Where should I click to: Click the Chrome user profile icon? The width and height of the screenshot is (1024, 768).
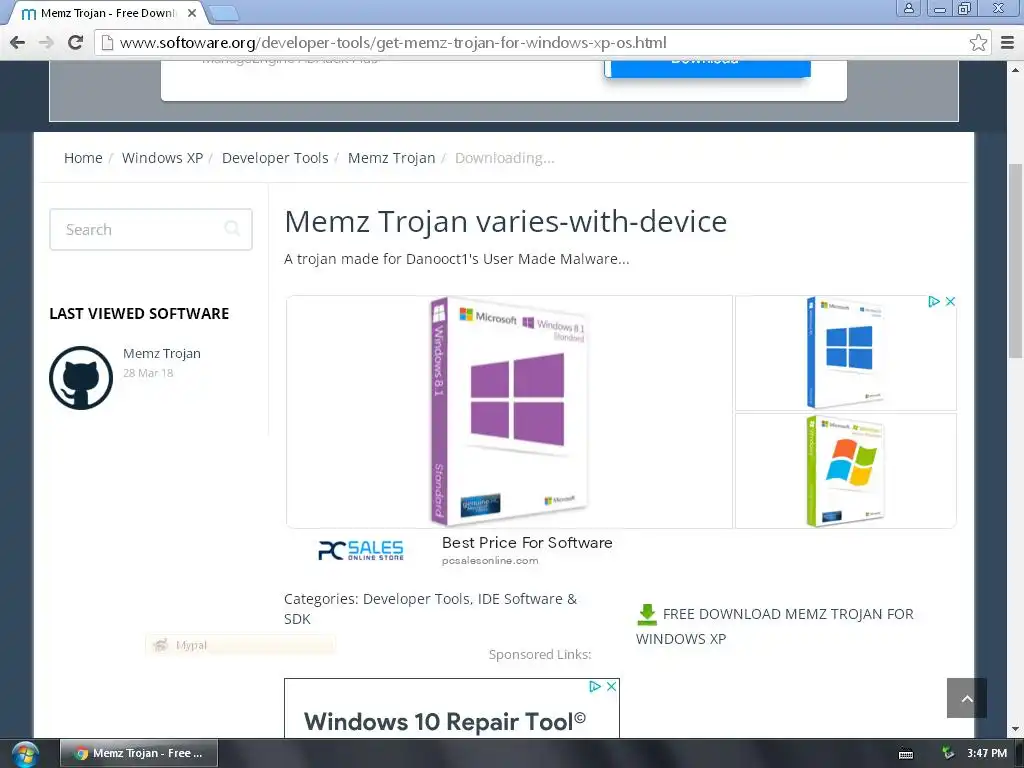click(908, 8)
